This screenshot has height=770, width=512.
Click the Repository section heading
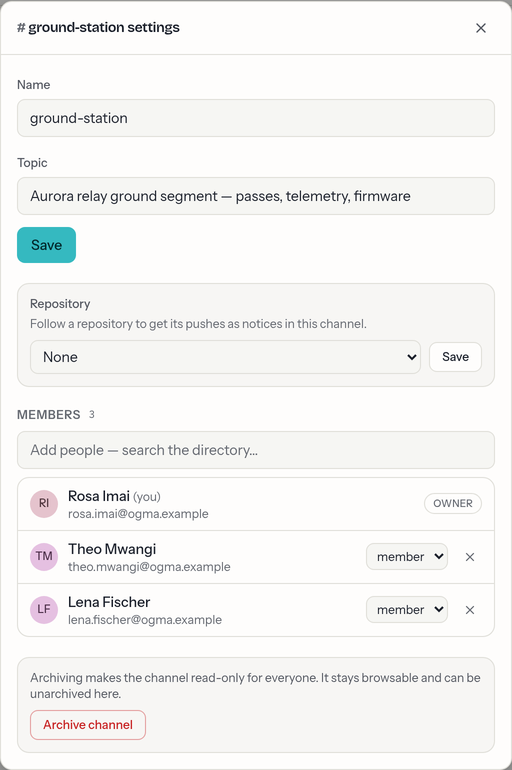point(60,304)
